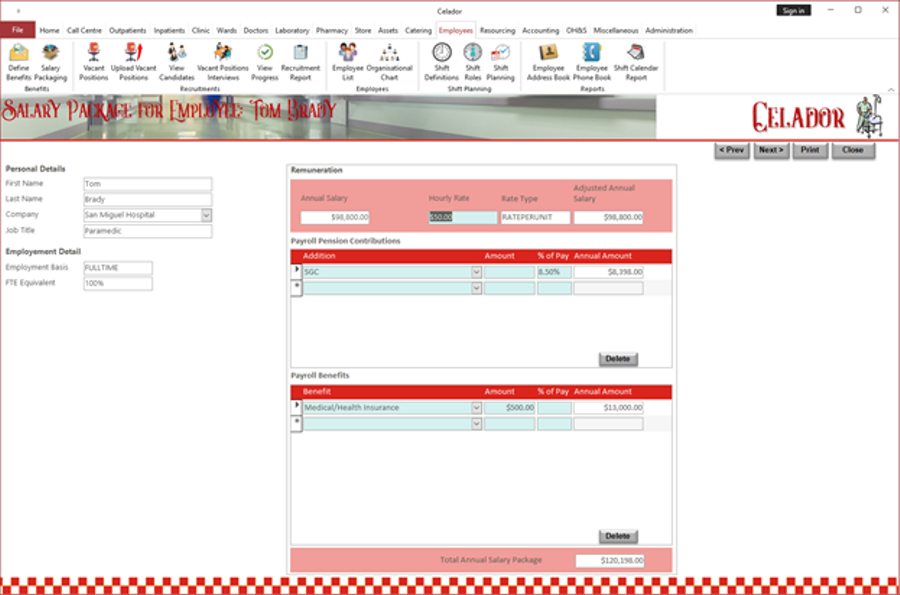Viewport: 900px width, 595px height.
Task: Expand the Medical/Health Insurance benefit dropdown
Action: click(476, 408)
